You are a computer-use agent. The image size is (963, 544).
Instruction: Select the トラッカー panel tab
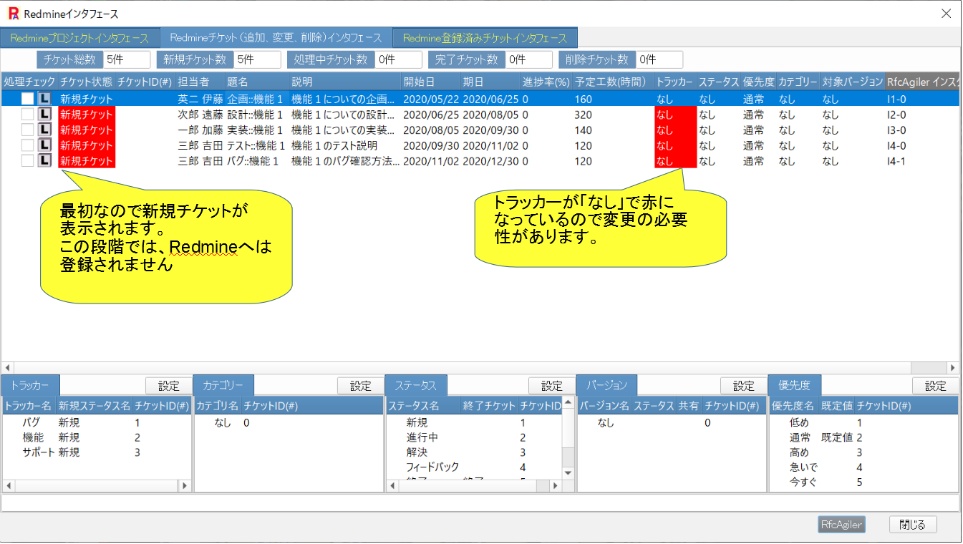pyautogui.click(x=30, y=386)
